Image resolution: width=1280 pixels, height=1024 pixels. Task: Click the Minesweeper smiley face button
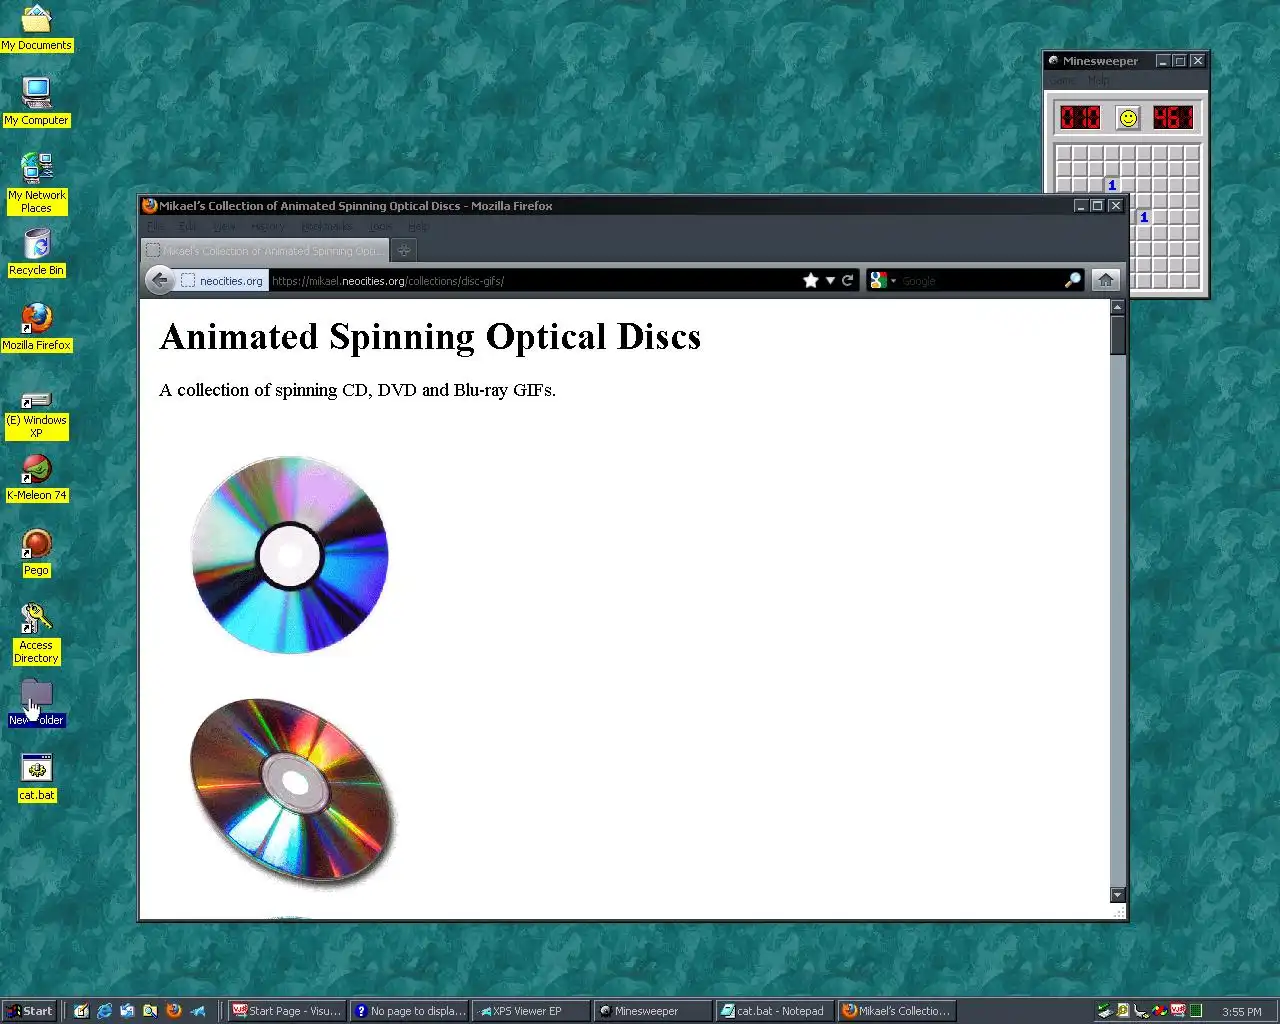pyautogui.click(x=1128, y=118)
